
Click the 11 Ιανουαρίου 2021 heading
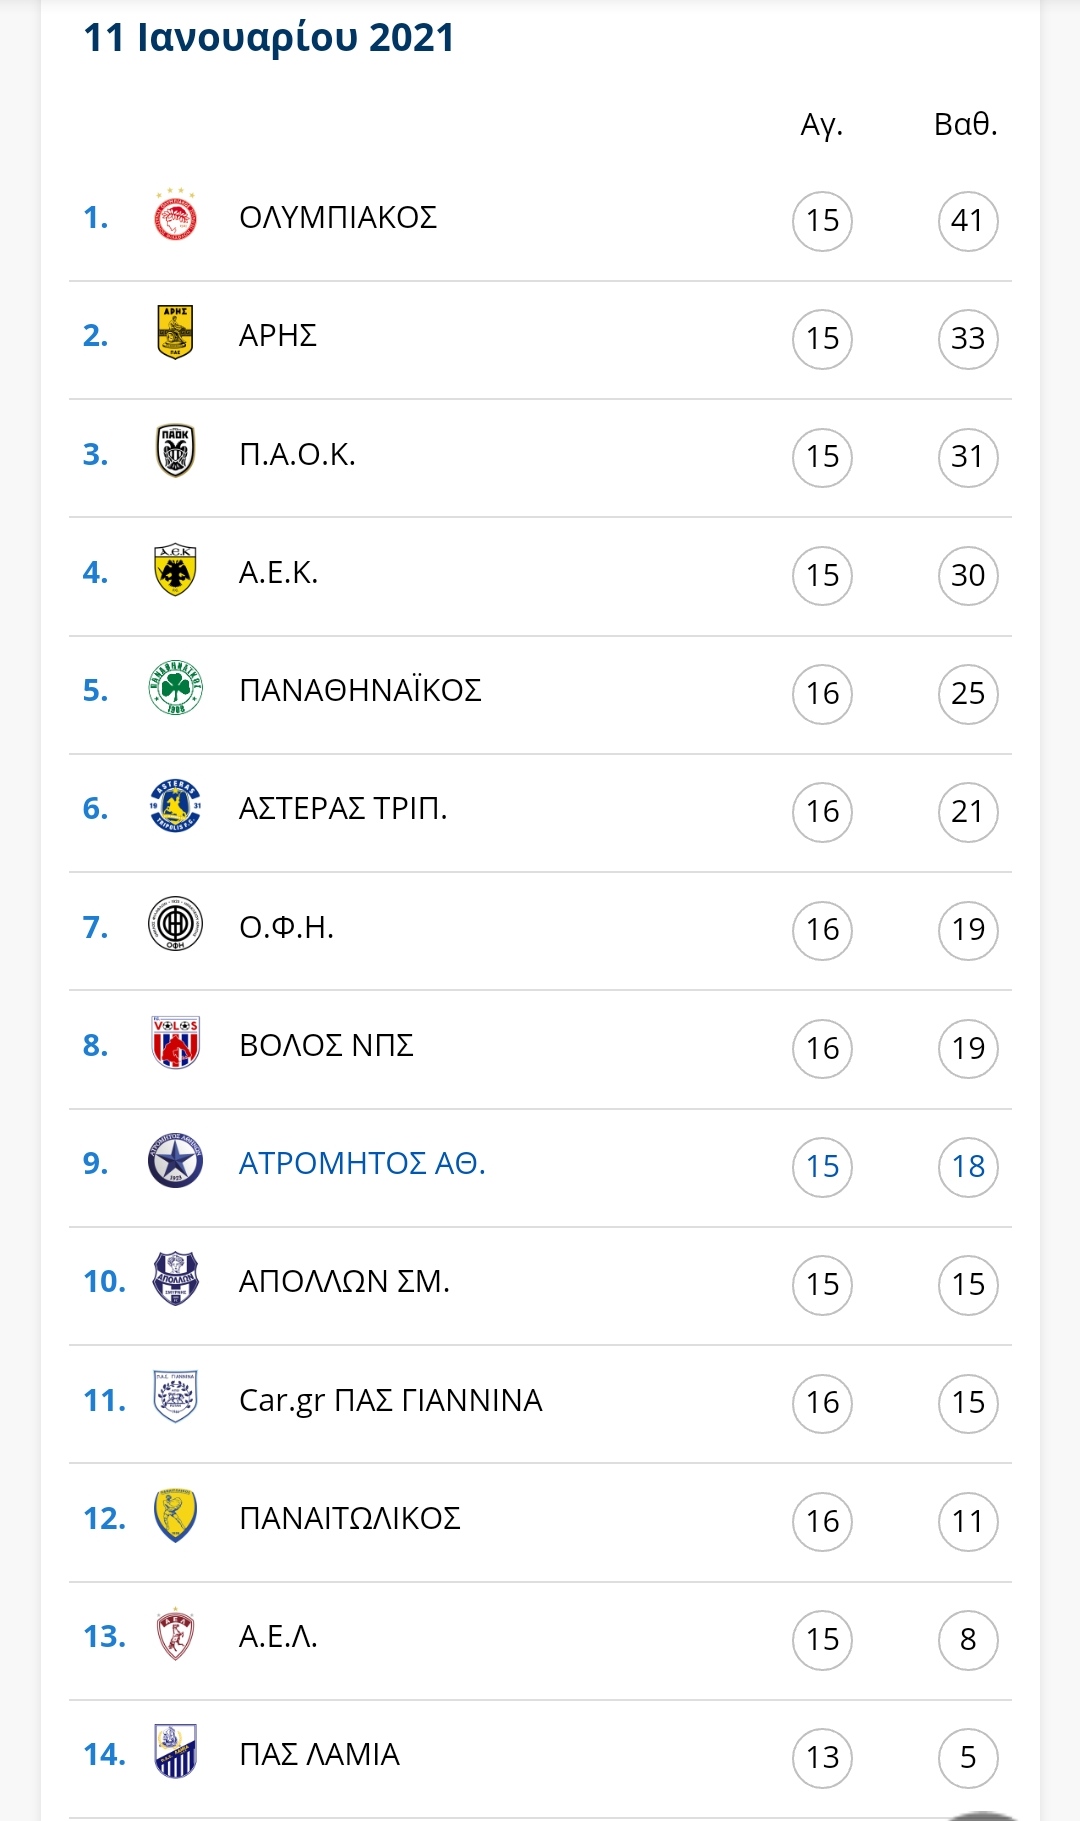point(269,38)
